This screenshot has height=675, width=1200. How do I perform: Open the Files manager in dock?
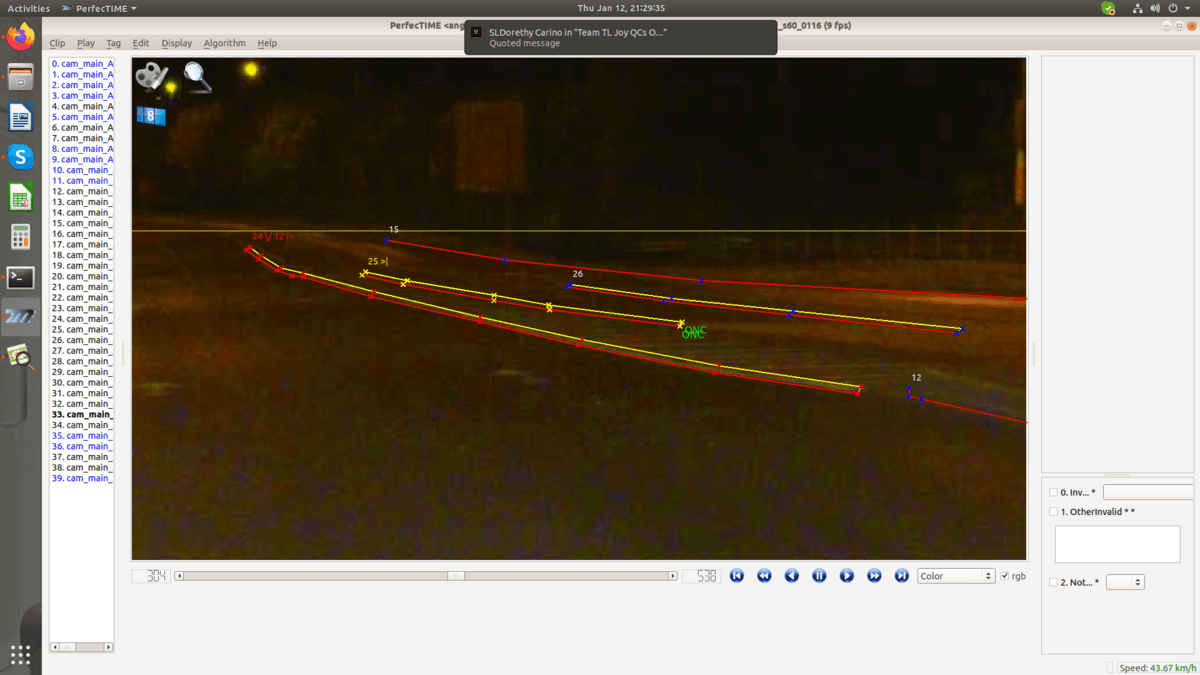(x=20, y=78)
